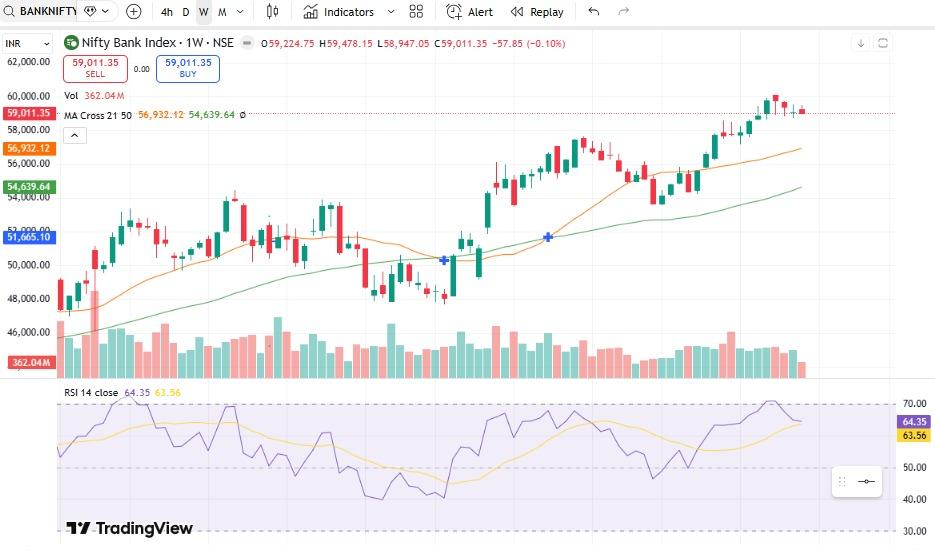Click the 30.00 RSI axis label
The height and width of the screenshot is (550, 935).
[x=915, y=531]
